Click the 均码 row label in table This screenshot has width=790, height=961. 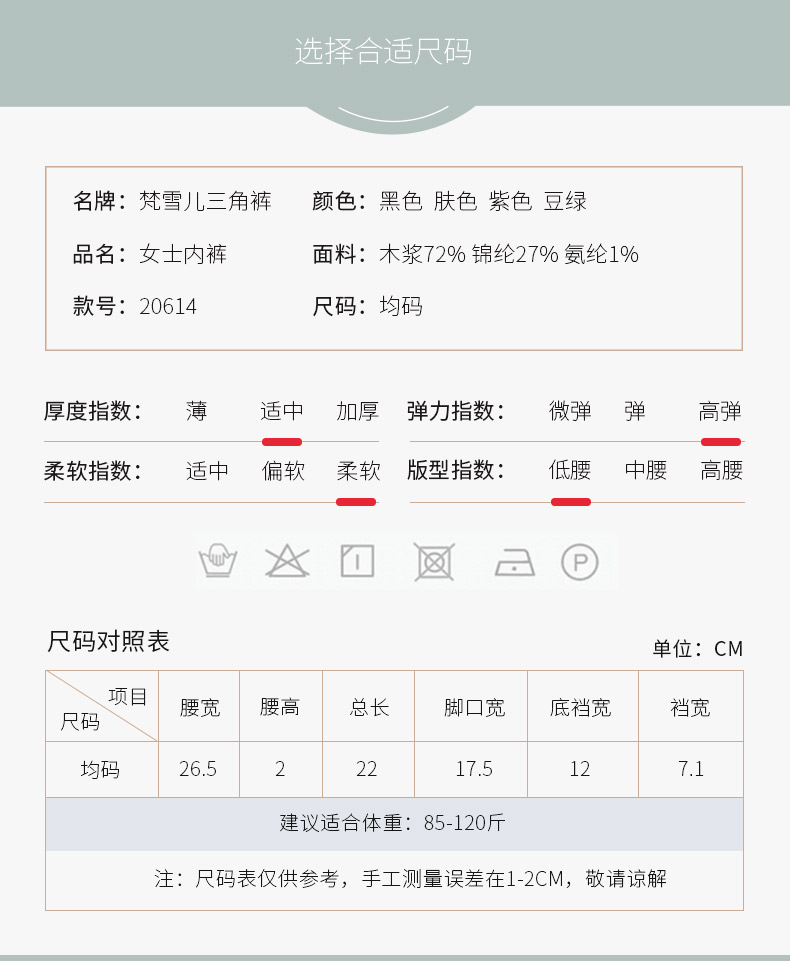click(x=100, y=769)
